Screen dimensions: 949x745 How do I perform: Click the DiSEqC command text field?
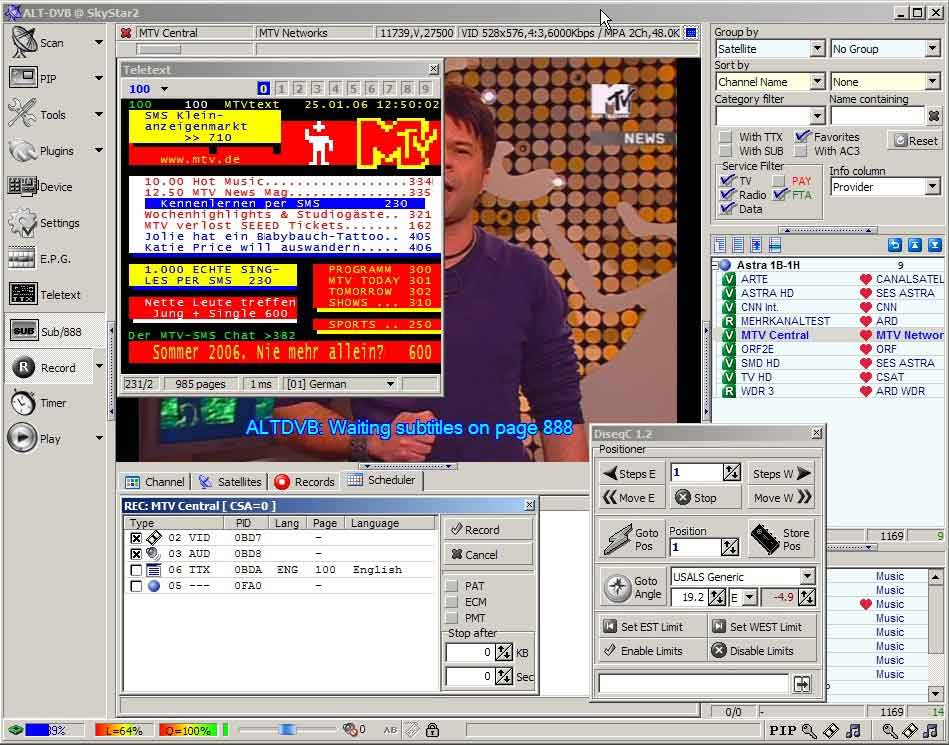click(694, 684)
